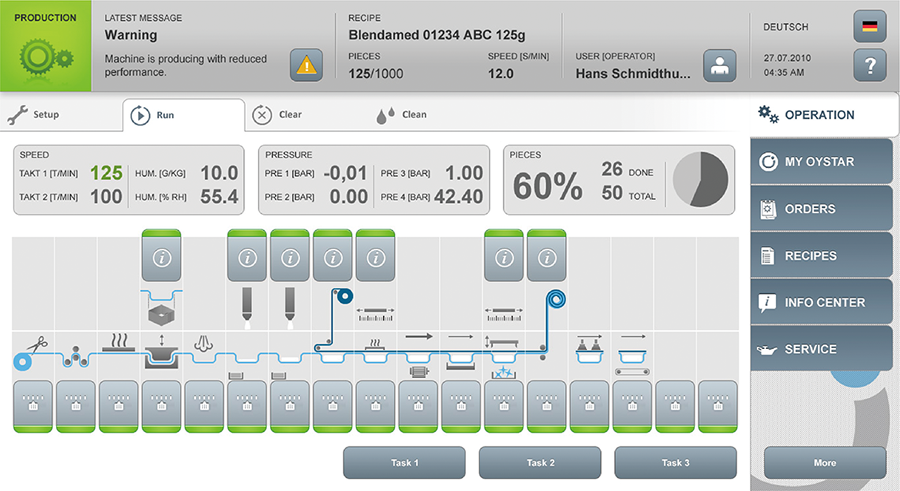Image resolution: width=900 pixels, height=491 pixels.
Task: Click the heating plate station icon
Action: pos(119,342)
